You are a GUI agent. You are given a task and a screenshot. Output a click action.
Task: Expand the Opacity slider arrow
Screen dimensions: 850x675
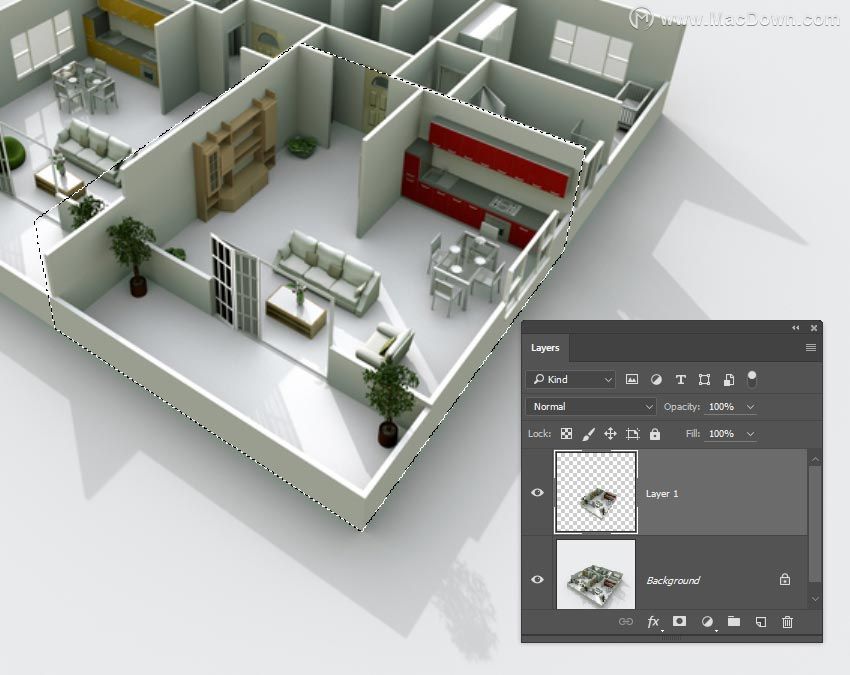coord(750,407)
